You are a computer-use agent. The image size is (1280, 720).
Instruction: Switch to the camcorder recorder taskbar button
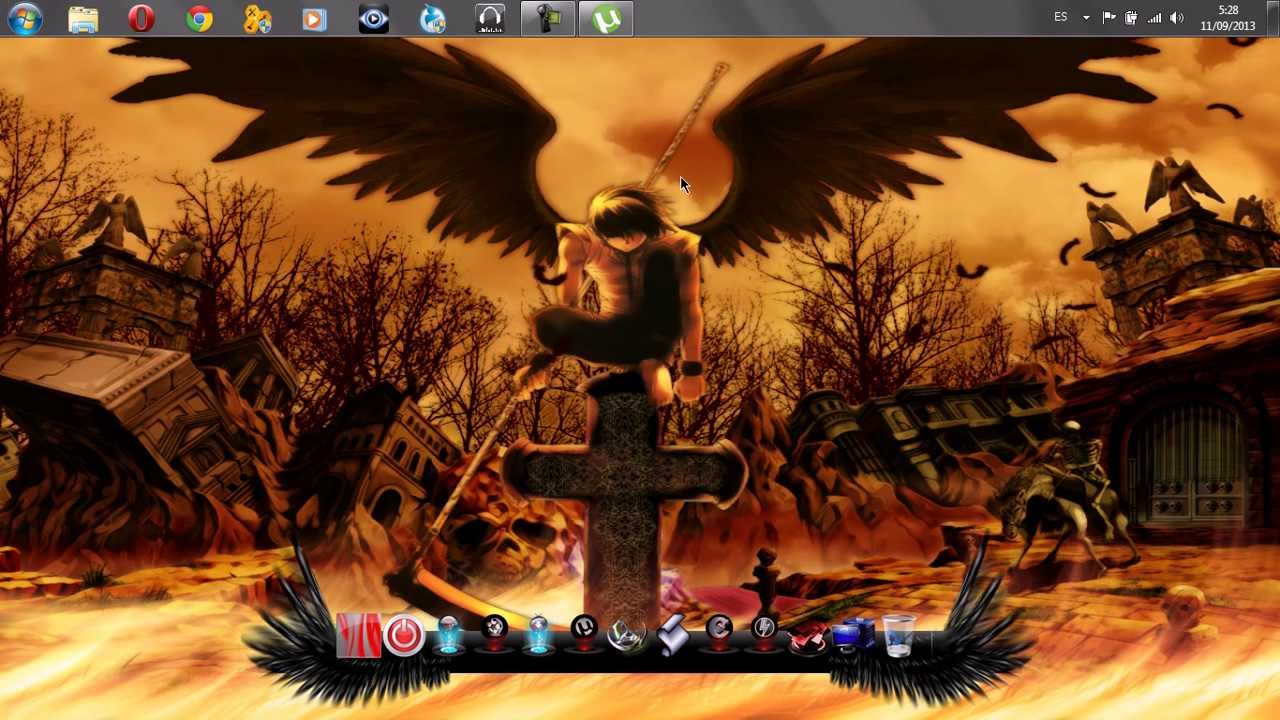[x=548, y=18]
